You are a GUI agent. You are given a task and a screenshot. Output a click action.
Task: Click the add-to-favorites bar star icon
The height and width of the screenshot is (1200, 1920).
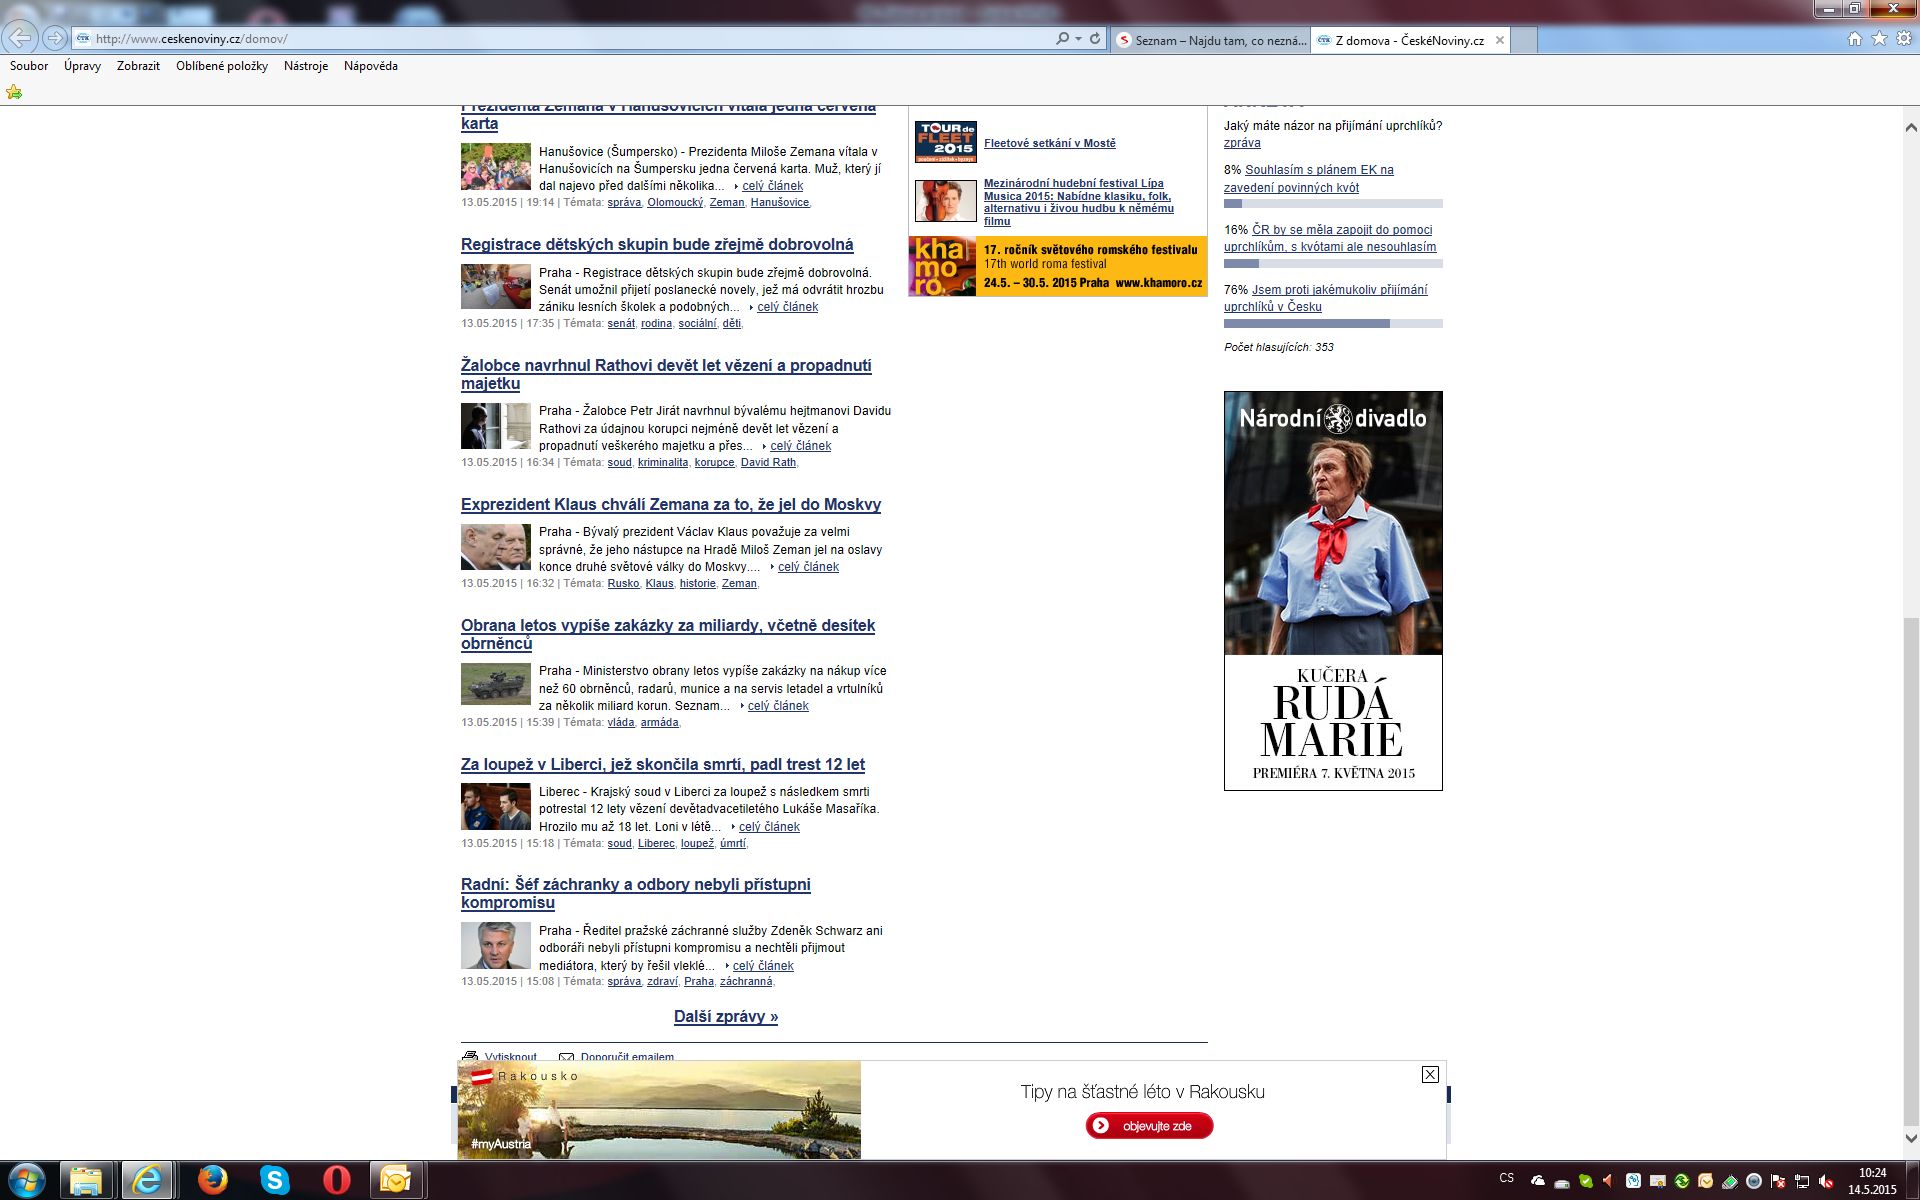point(14,92)
